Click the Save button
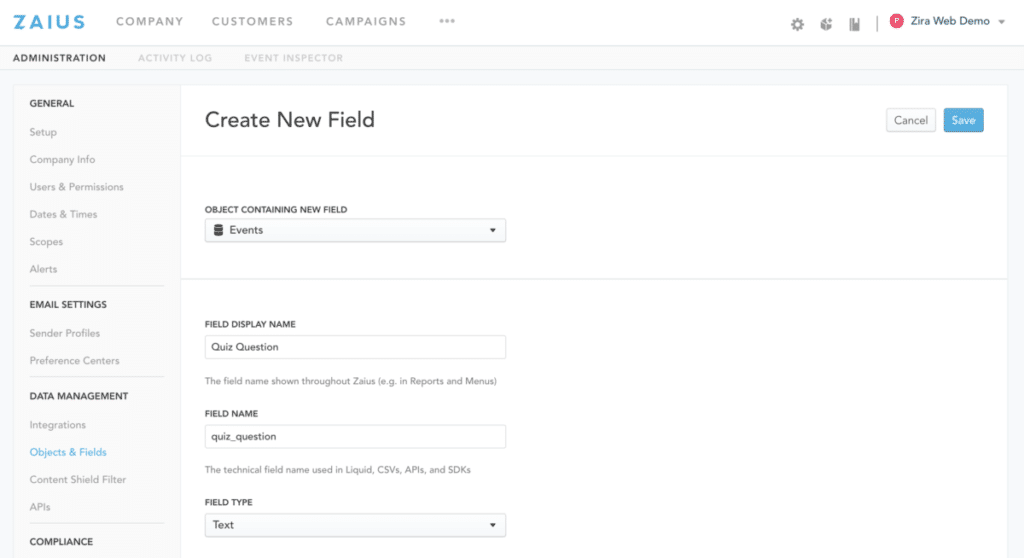 [x=963, y=120]
